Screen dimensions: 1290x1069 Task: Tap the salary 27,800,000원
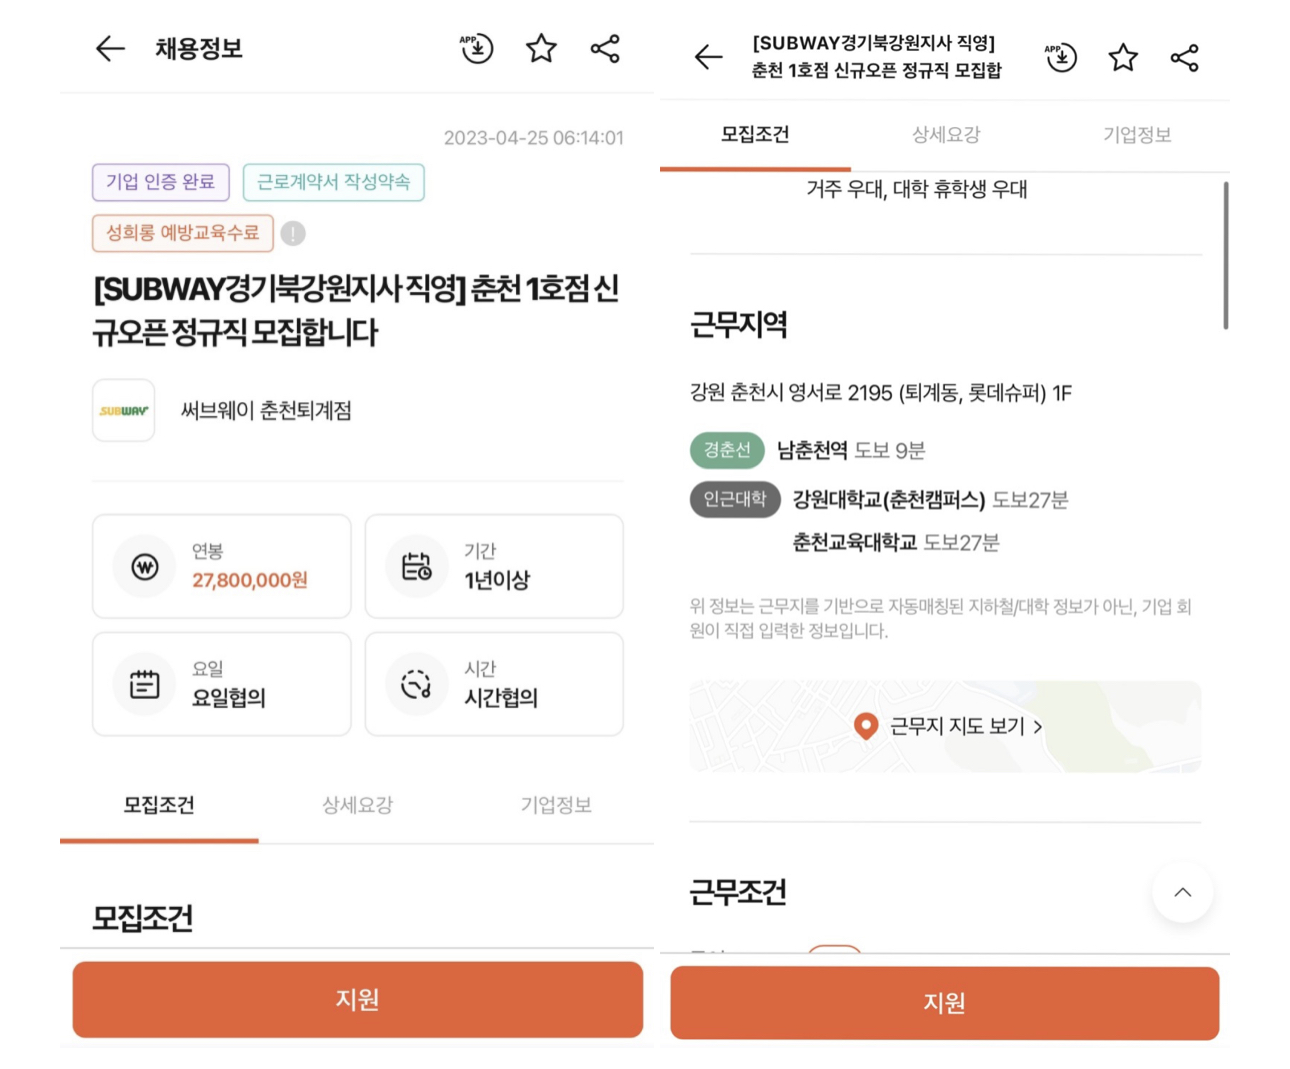point(250,581)
